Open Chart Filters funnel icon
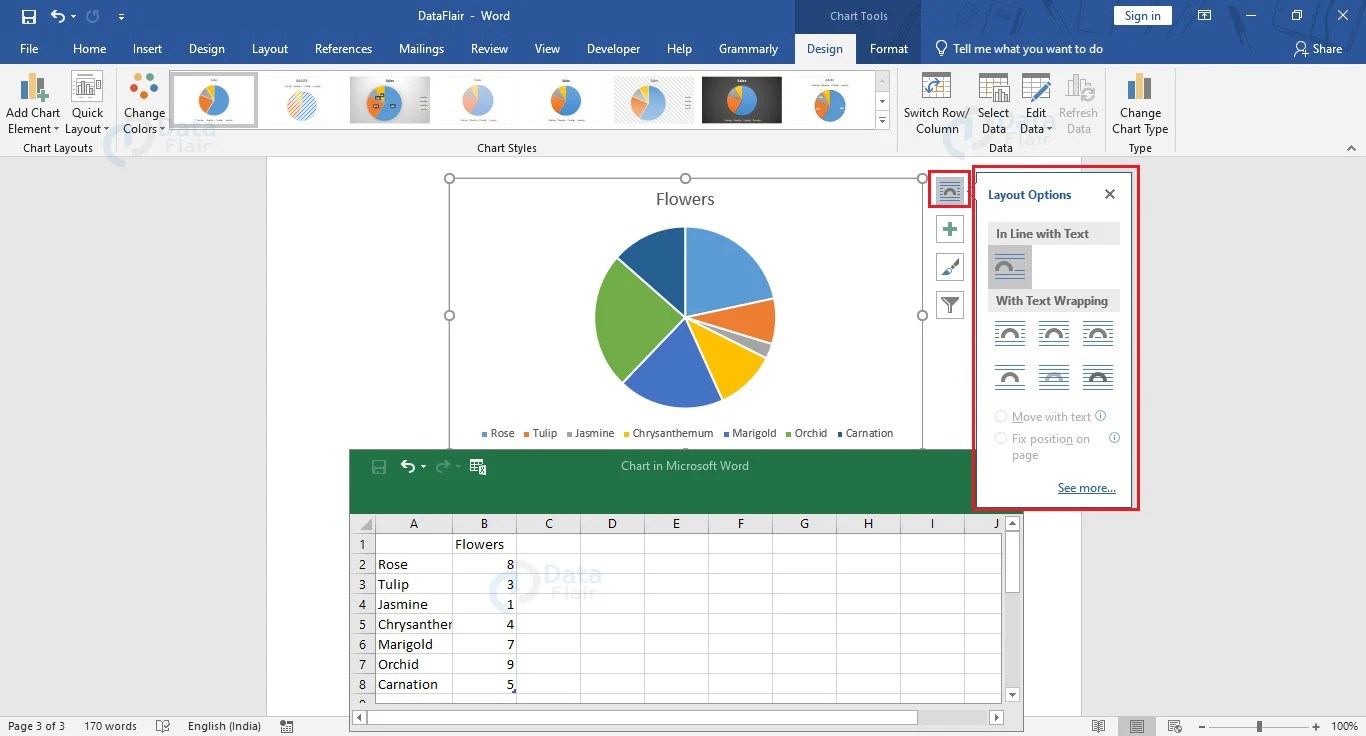The width and height of the screenshot is (1366, 736). pyautogui.click(x=949, y=304)
